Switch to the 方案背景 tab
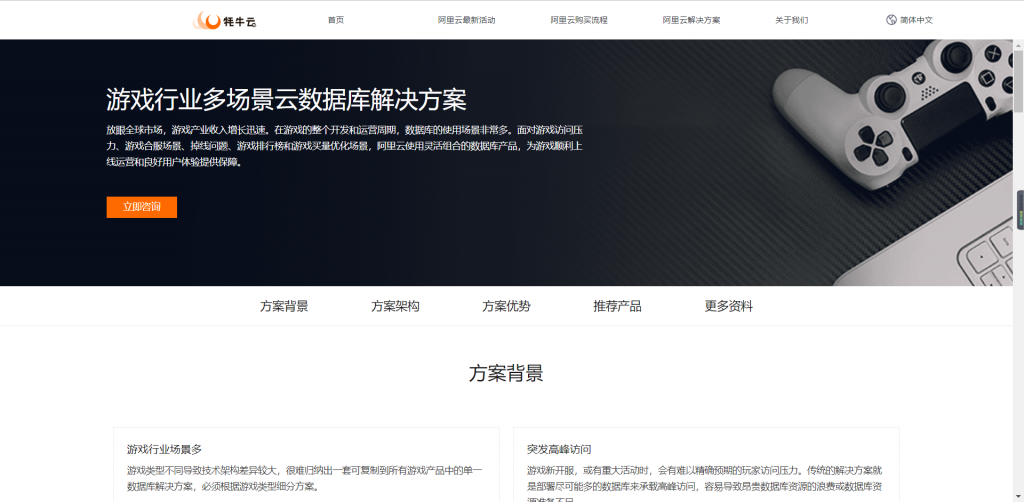Image resolution: width=1024 pixels, height=502 pixels. (284, 306)
